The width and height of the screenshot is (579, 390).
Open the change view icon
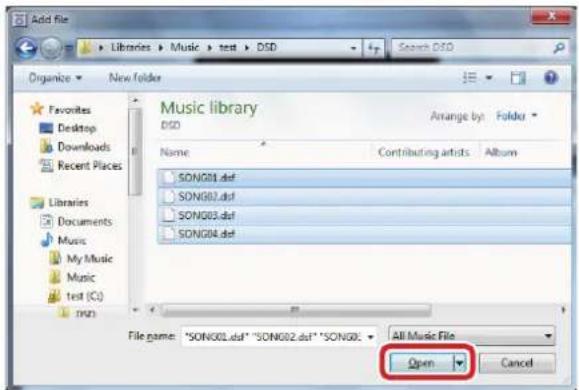click(470, 78)
